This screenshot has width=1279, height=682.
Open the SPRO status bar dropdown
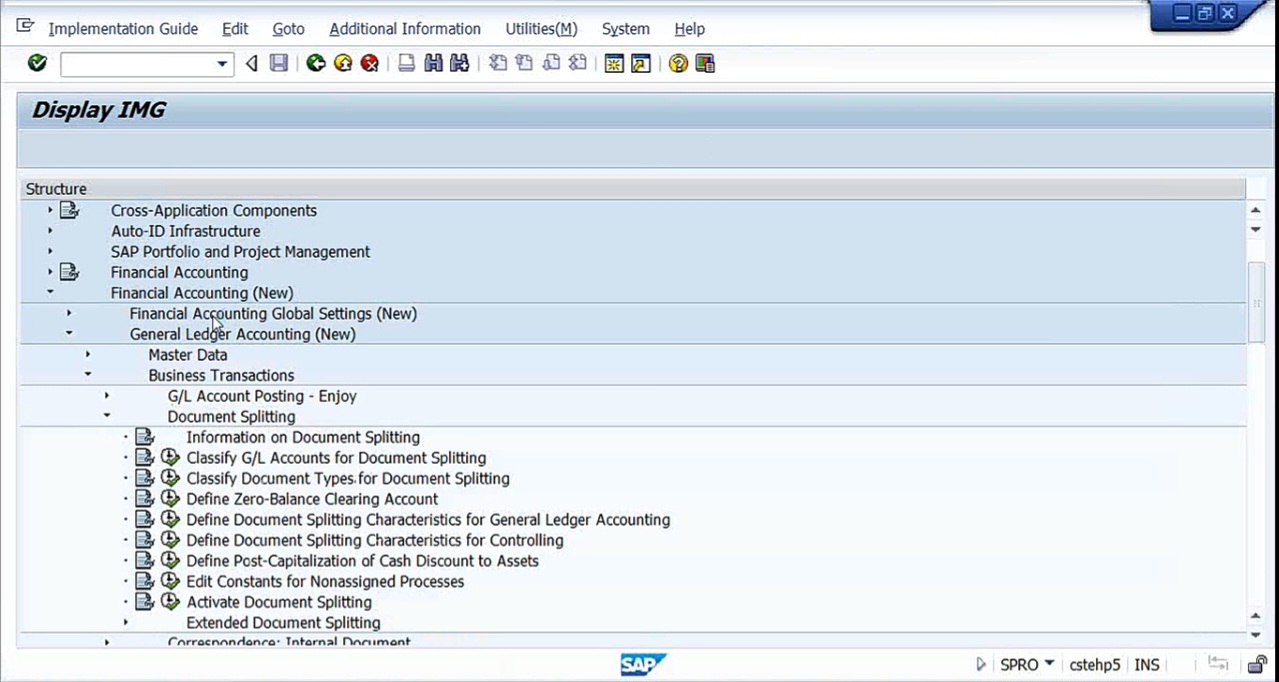pyautogui.click(x=1049, y=663)
